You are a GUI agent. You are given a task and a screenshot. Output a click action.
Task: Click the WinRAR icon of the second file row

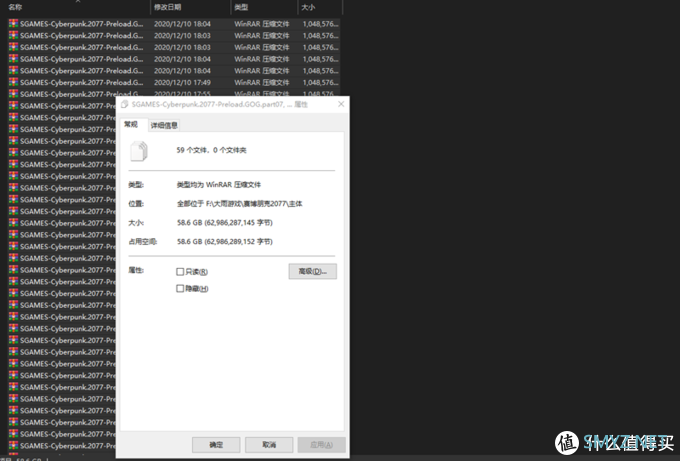[x=13, y=34]
